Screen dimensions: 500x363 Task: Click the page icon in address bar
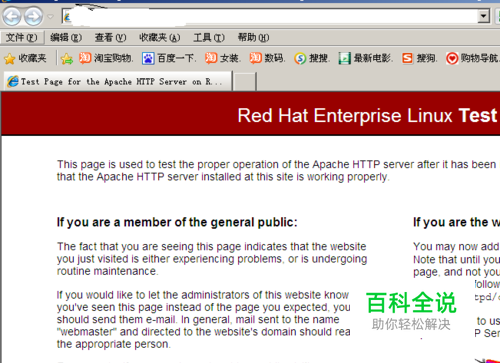pos(67,17)
